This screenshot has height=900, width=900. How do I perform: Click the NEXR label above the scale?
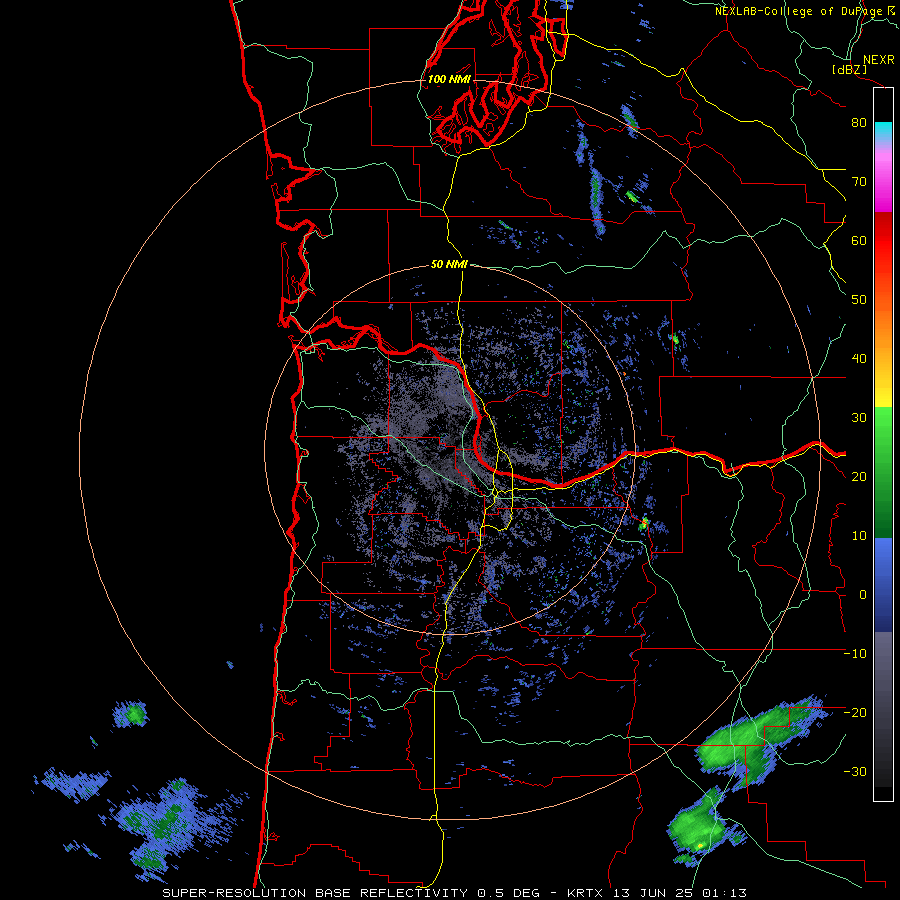pos(878,60)
